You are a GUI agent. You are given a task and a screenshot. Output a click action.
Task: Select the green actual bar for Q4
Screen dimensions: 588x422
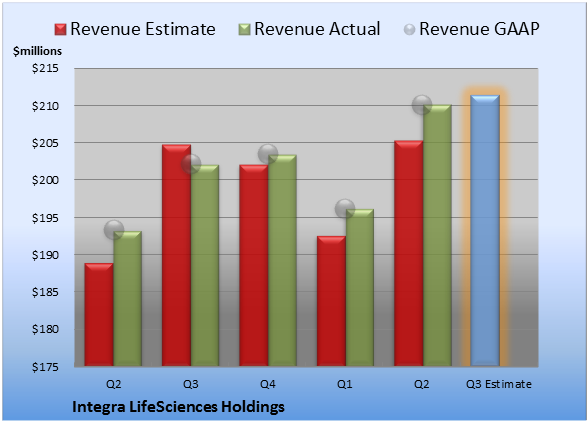coord(282,260)
